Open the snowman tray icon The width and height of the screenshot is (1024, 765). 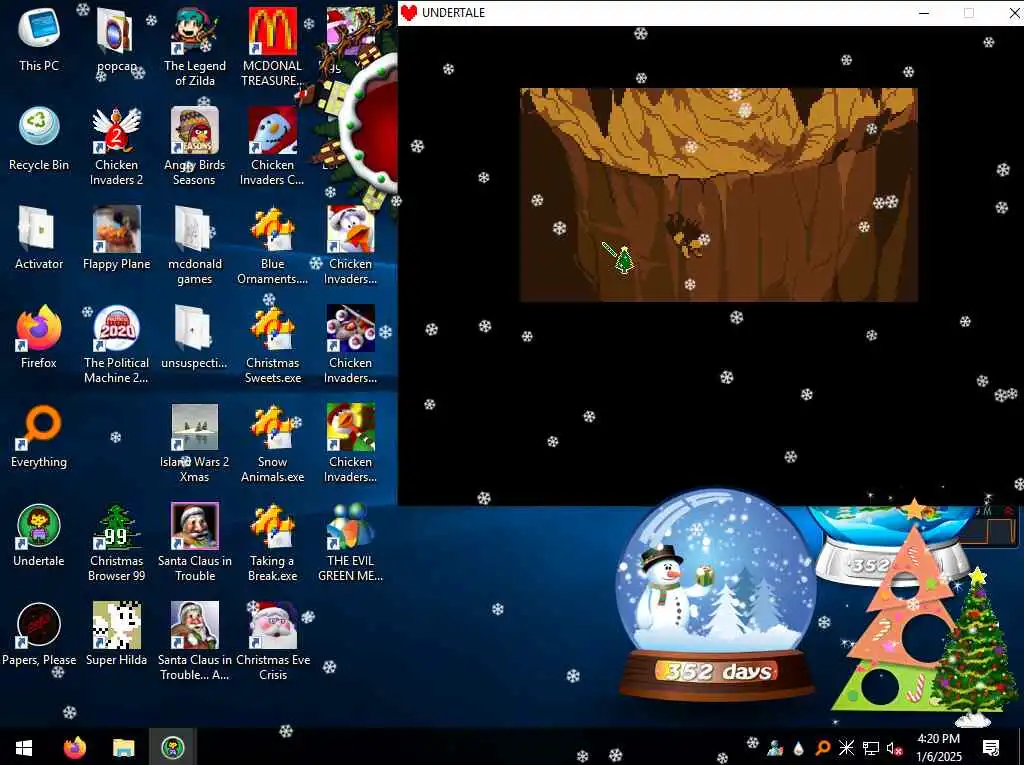(775, 748)
